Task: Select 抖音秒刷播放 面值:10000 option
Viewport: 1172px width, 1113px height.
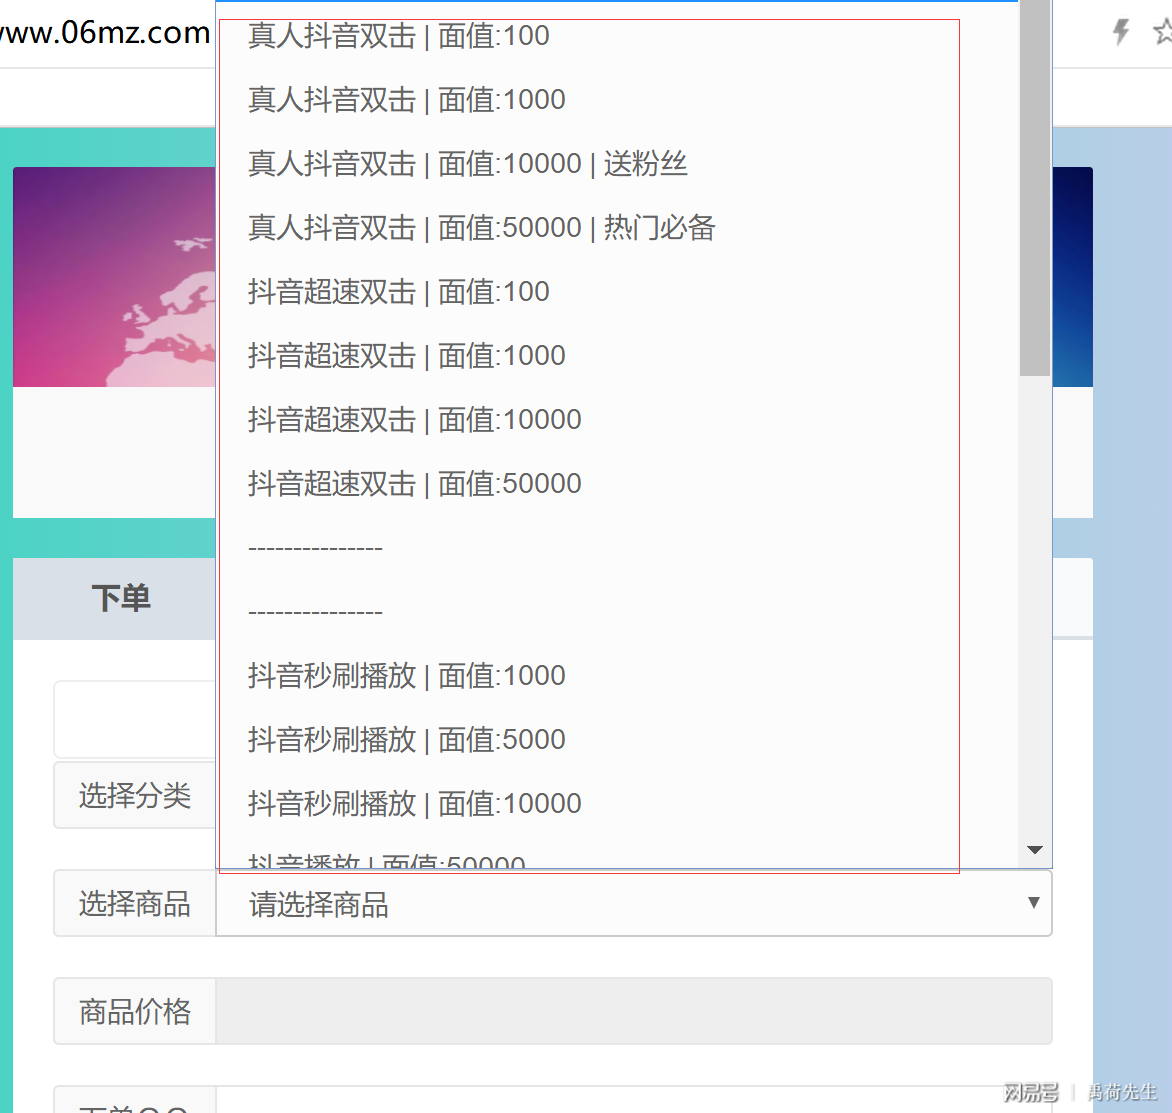Action: 414,803
